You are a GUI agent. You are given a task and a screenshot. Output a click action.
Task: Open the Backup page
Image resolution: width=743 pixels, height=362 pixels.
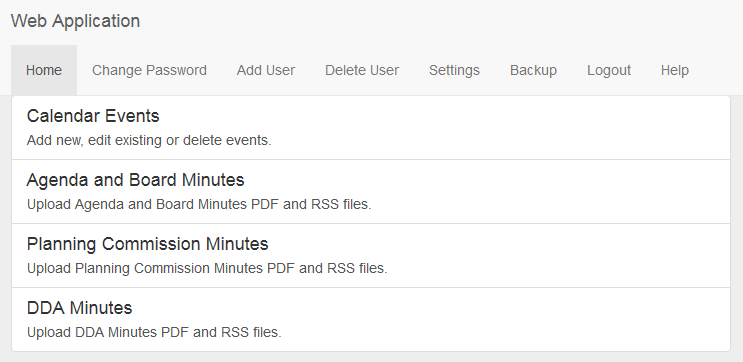[533, 70]
